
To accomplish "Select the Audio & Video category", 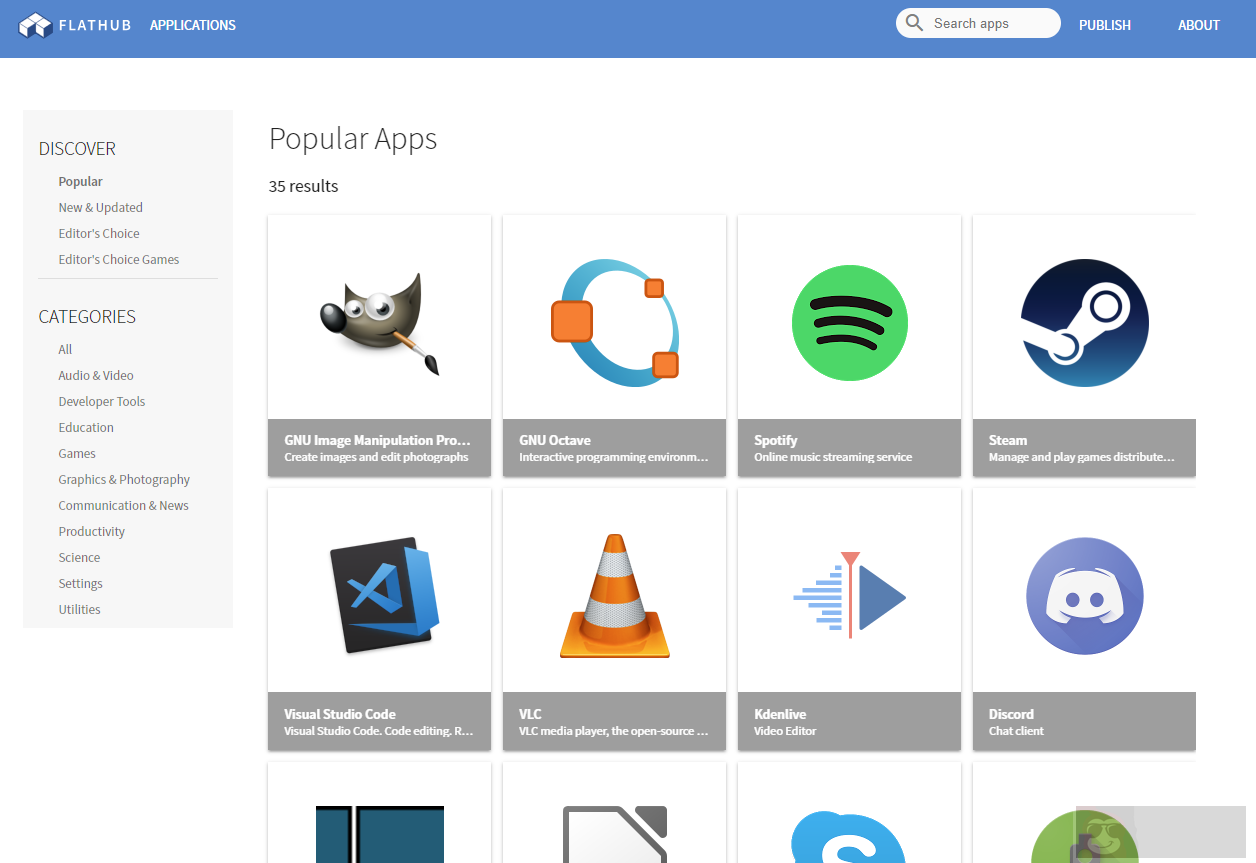I will [x=95, y=375].
